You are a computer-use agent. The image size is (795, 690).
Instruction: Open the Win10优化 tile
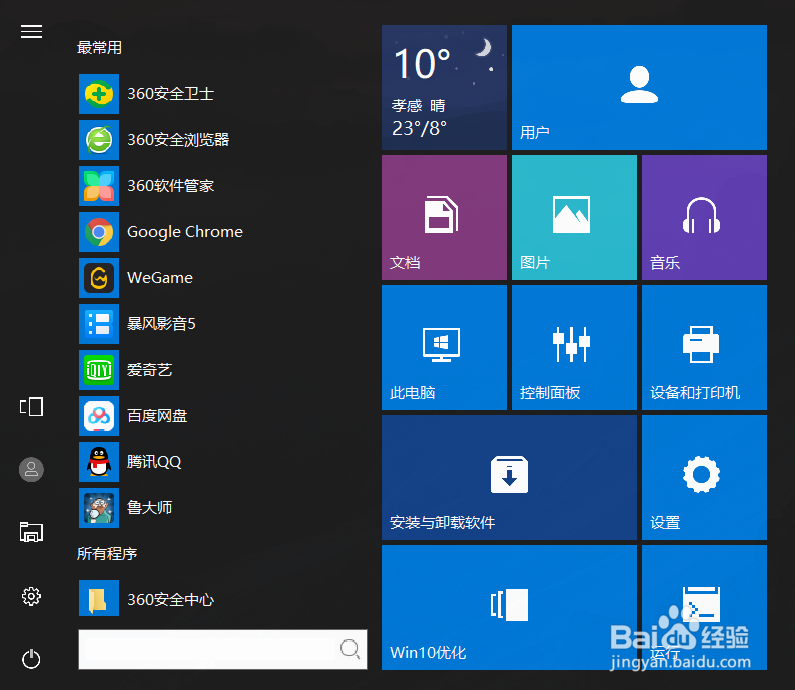(x=510, y=607)
